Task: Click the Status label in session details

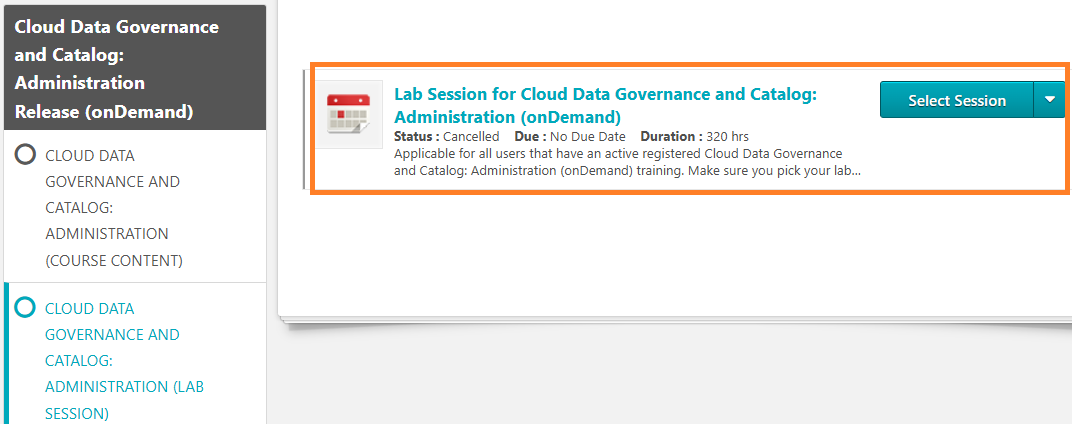Action: (x=416, y=136)
